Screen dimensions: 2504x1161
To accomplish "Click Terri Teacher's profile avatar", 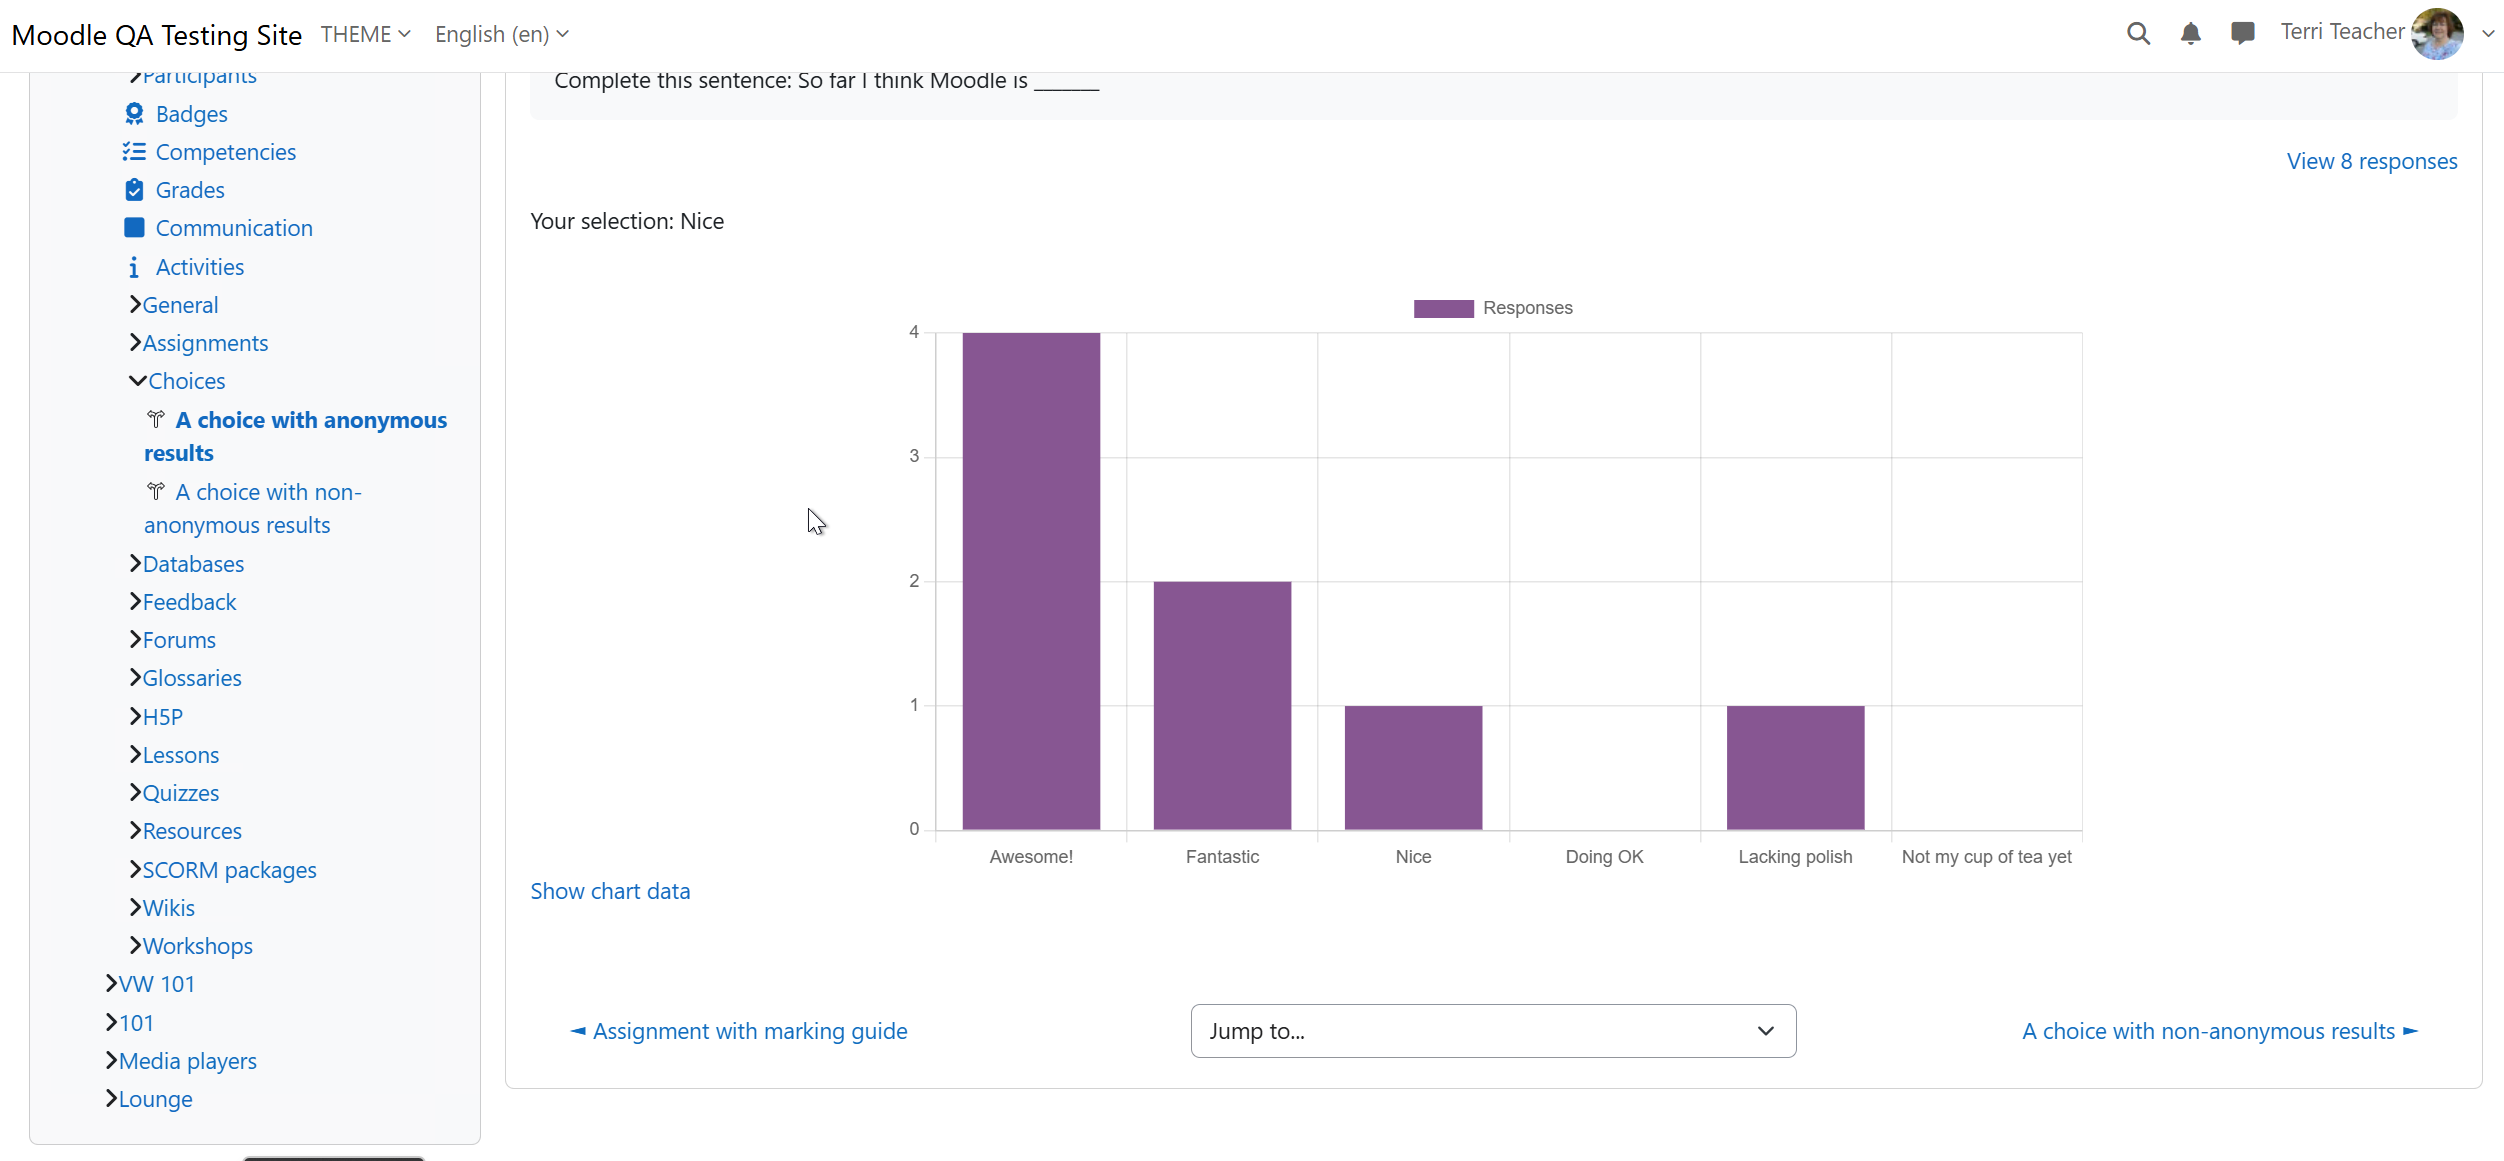I will [x=2437, y=34].
